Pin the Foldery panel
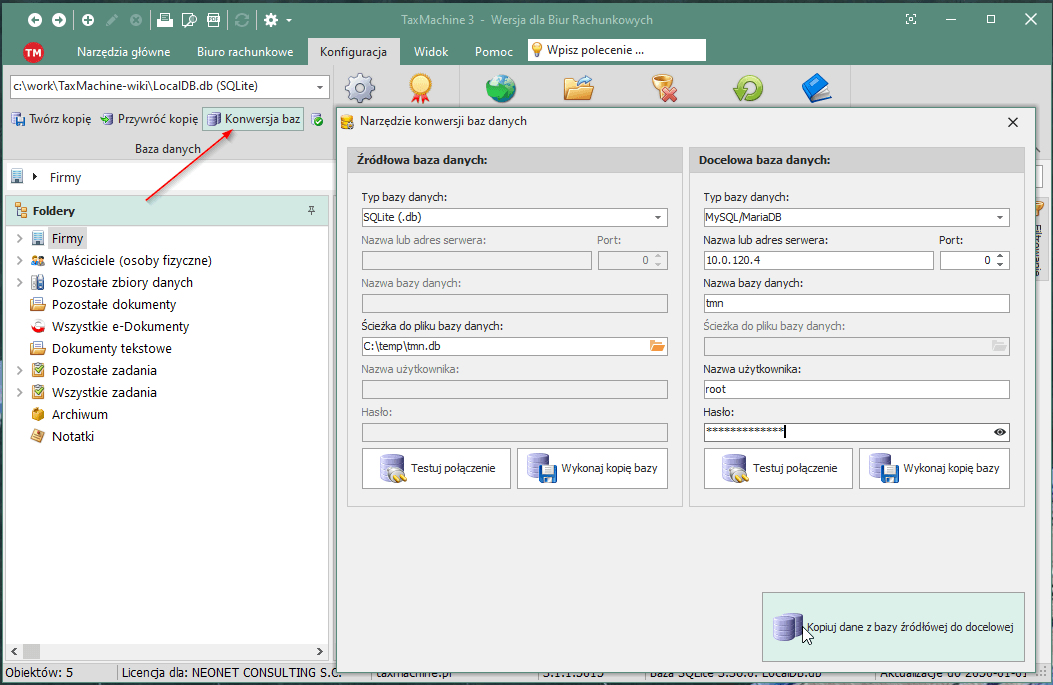The height and width of the screenshot is (685, 1053). (311, 211)
